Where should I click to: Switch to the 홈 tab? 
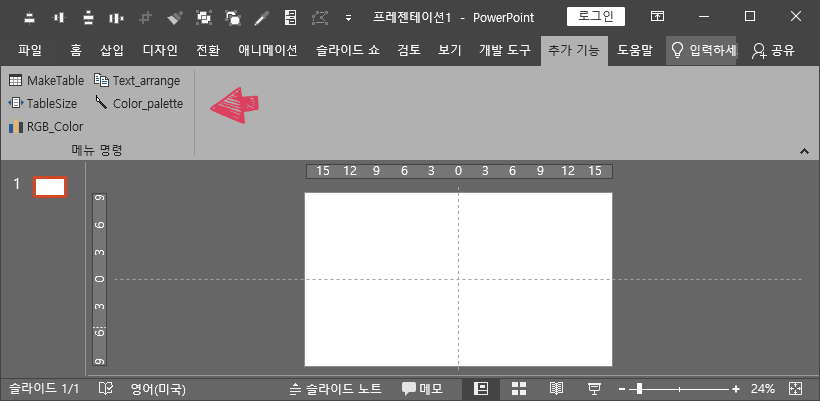pos(76,50)
